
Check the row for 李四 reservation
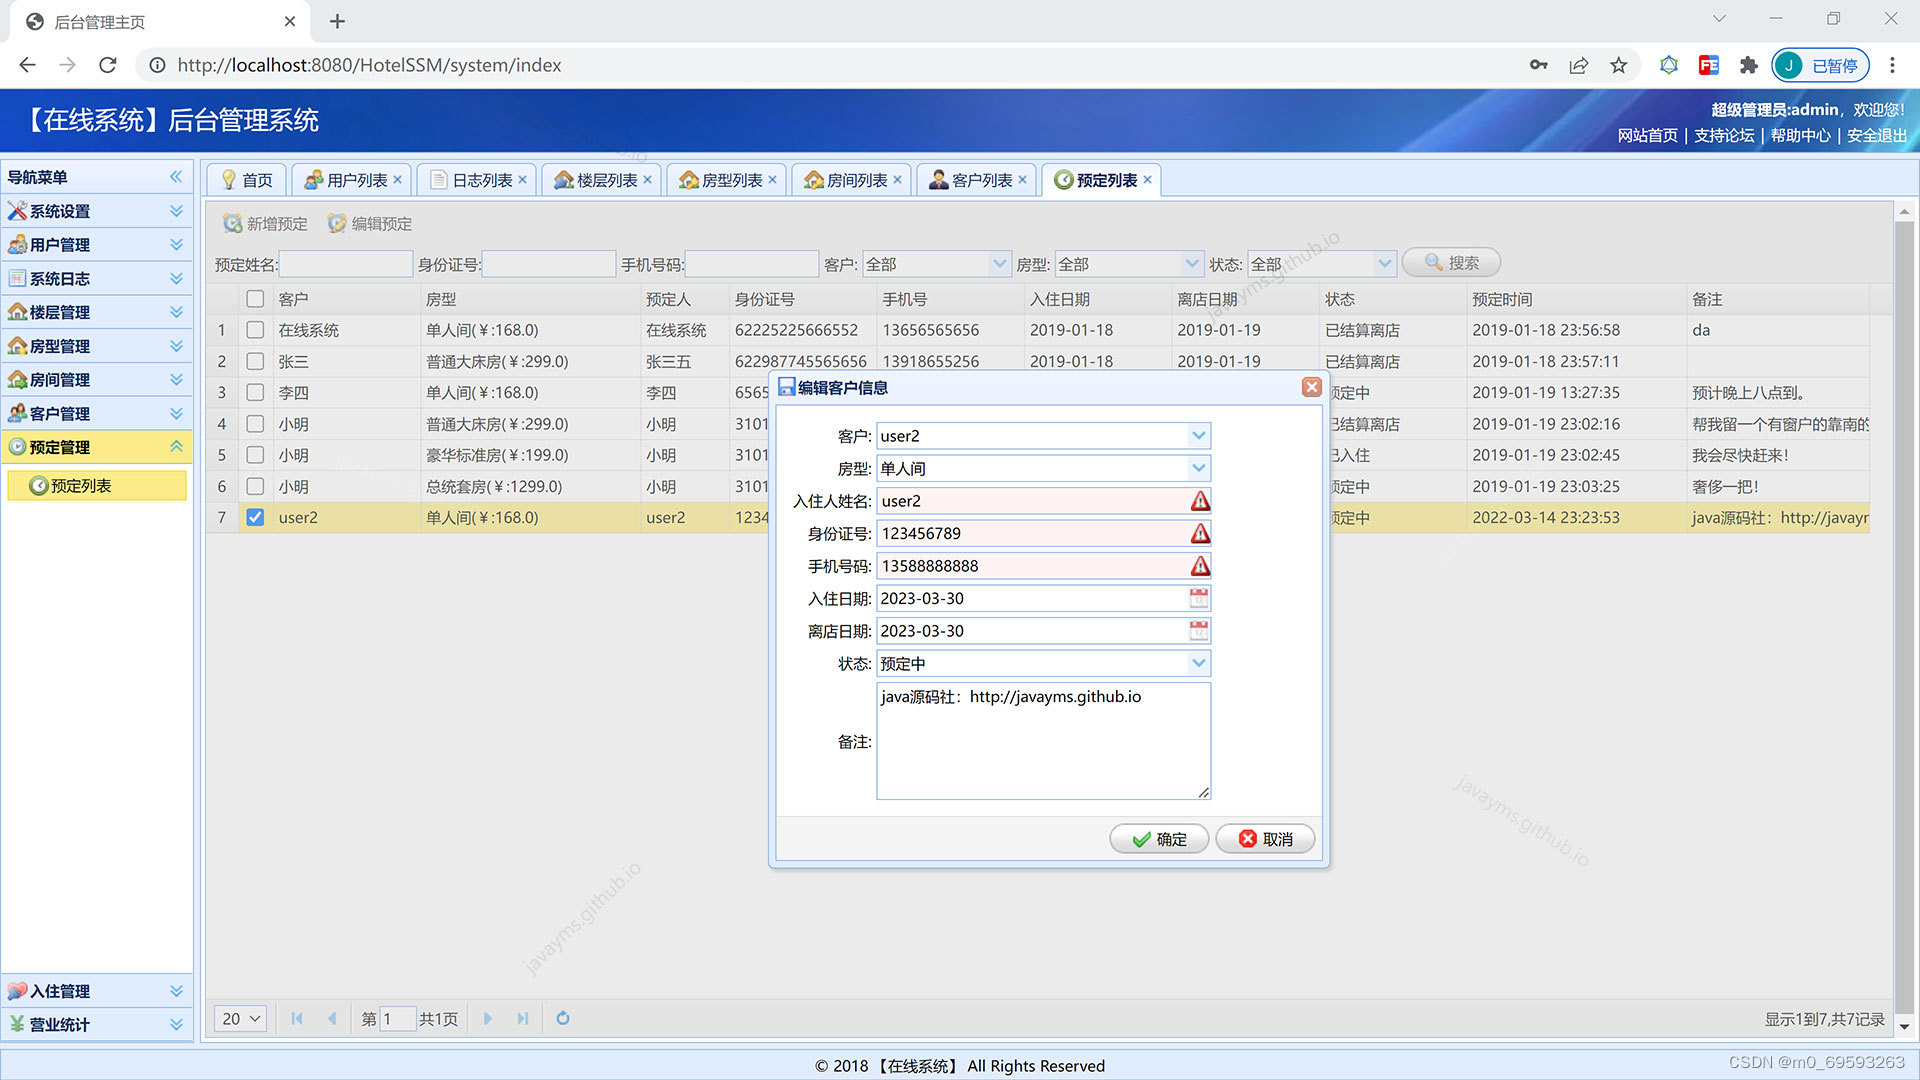(255, 392)
